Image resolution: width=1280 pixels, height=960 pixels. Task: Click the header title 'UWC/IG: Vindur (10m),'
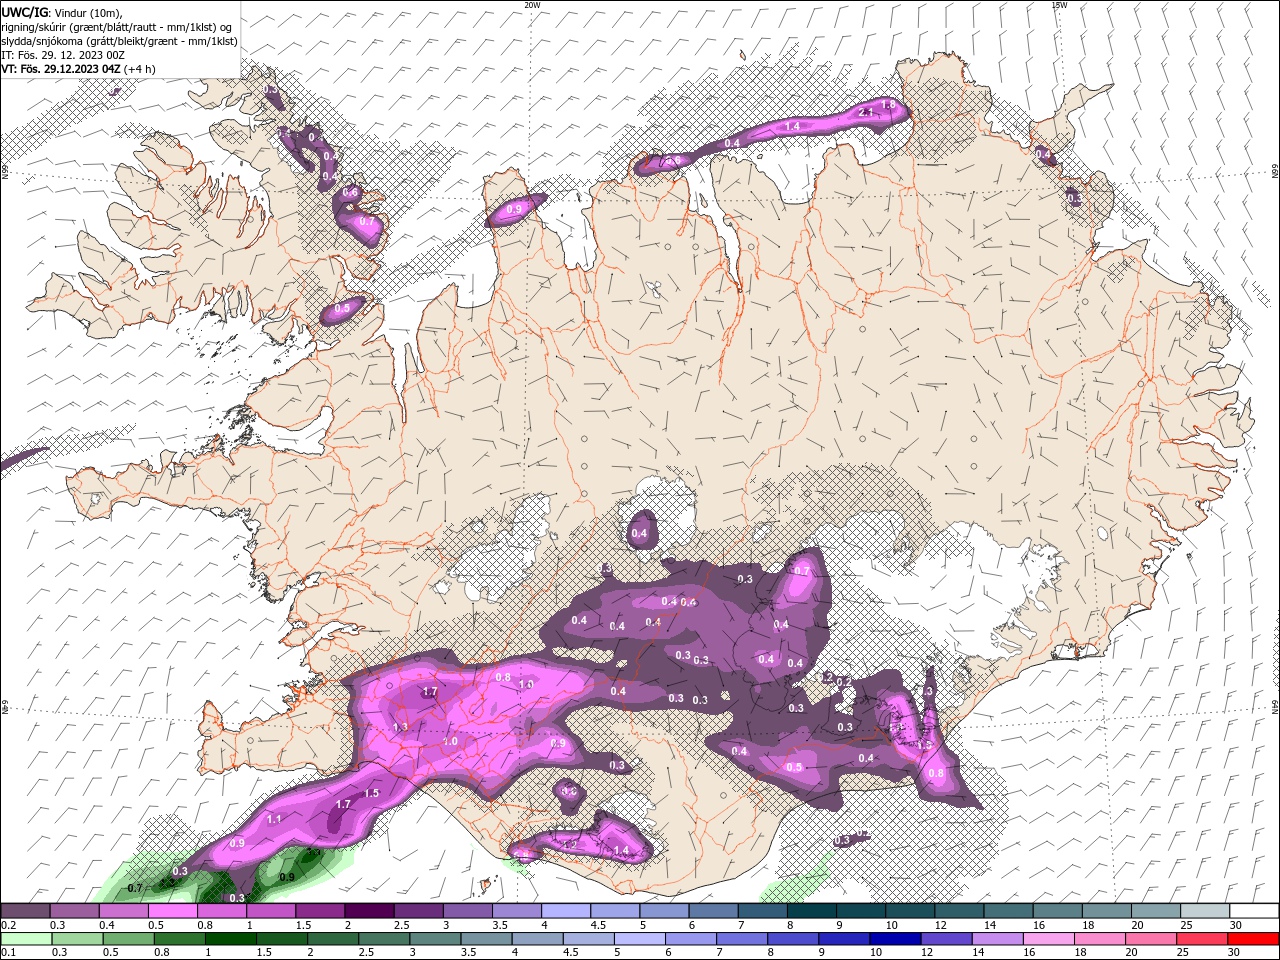coord(62,12)
